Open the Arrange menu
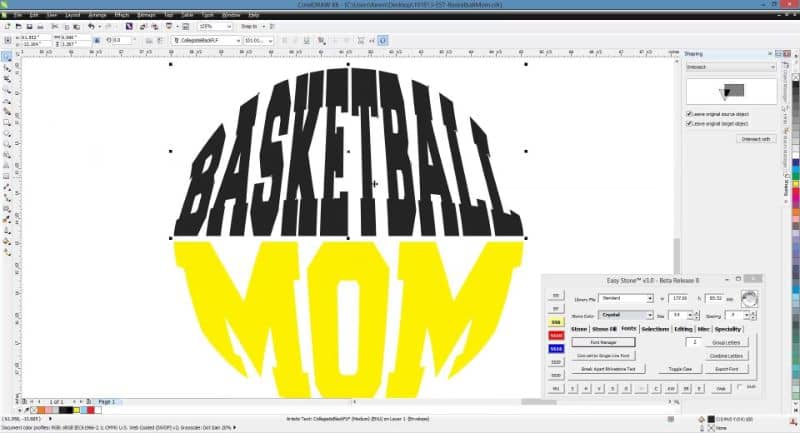The width and height of the screenshot is (800, 433). point(97,15)
